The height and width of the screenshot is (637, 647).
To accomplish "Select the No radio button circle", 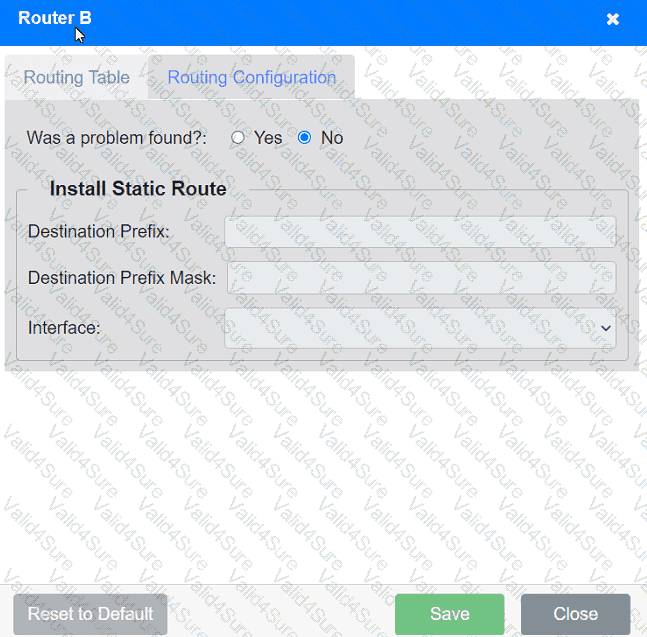I will tap(305, 138).
